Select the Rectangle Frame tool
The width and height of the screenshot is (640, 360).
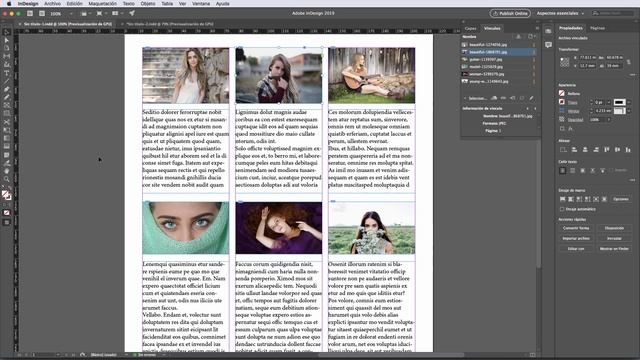point(6,105)
